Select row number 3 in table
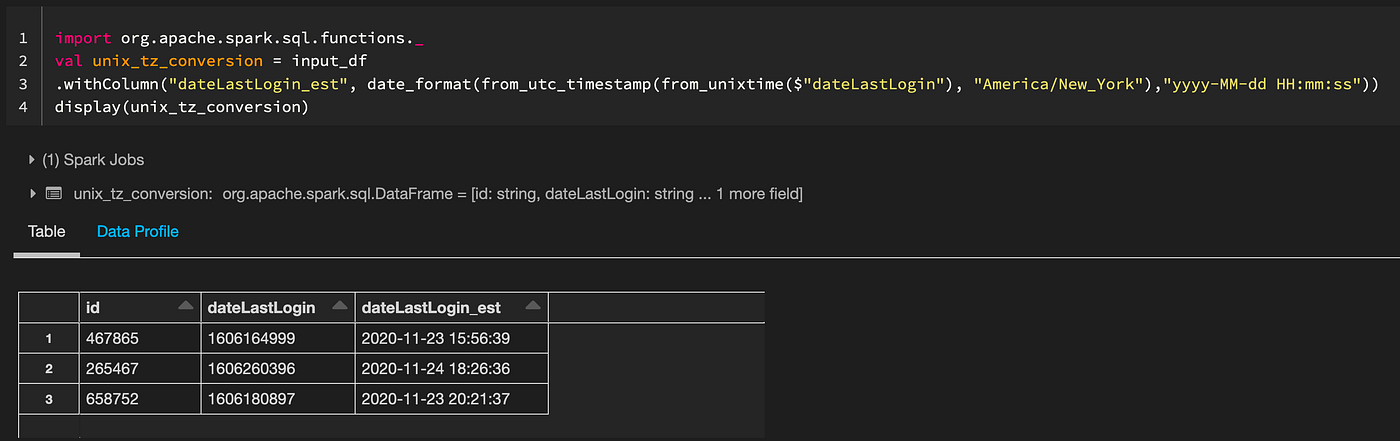The height and width of the screenshot is (441, 1400). (x=48, y=398)
